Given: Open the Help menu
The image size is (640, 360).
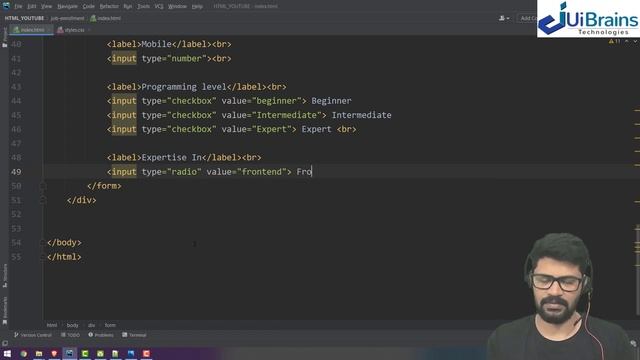Looking at the screenshot, I should click(197, 6).
